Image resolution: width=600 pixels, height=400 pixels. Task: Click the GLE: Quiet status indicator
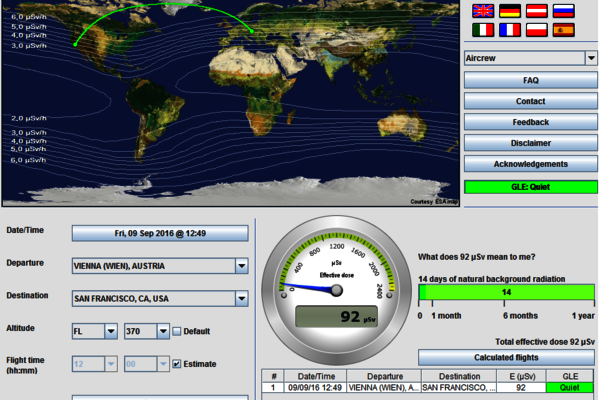[531, 187]
